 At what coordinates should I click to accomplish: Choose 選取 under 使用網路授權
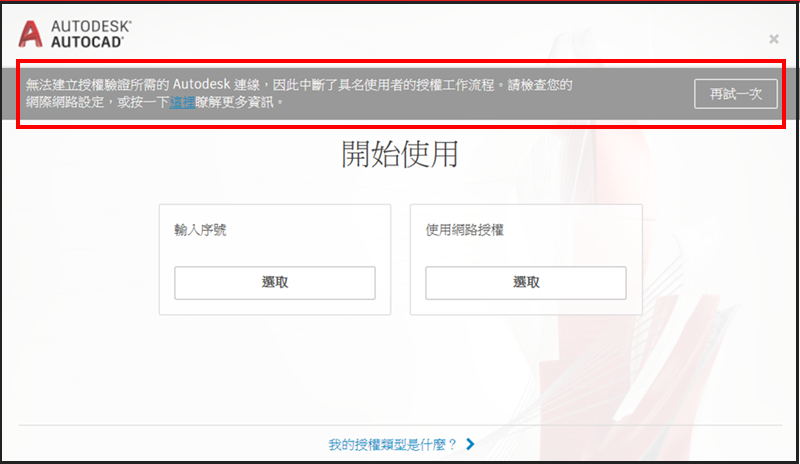[x=526, y=283]
